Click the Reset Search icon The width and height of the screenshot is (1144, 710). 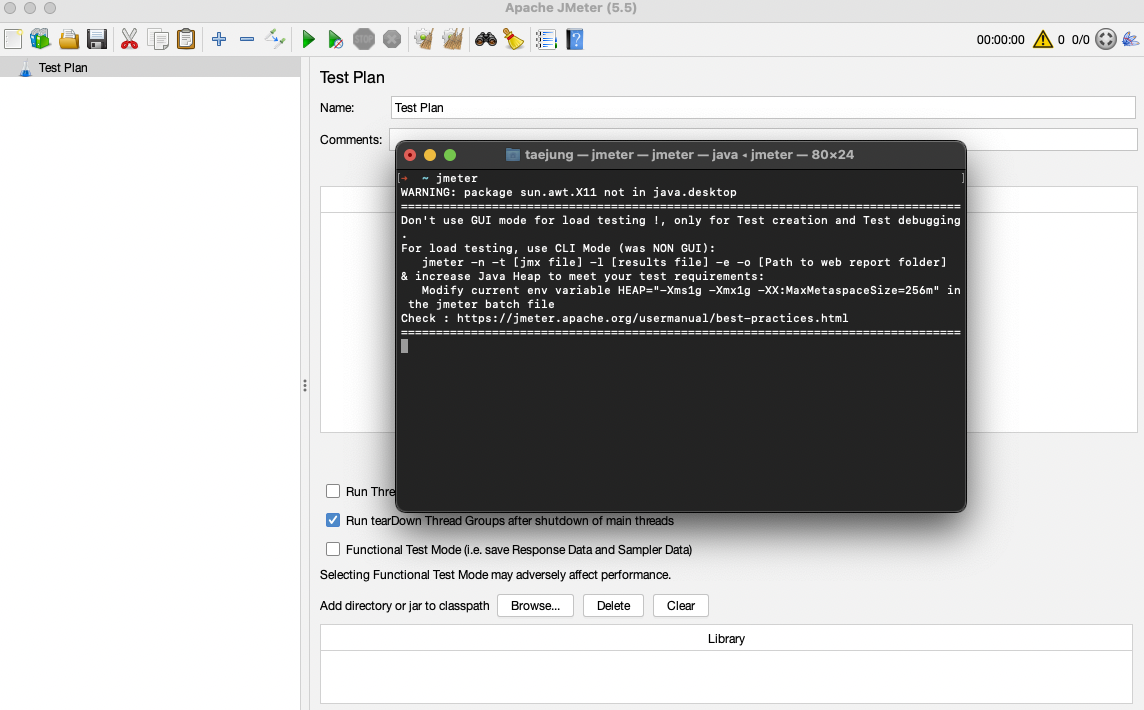coord(514,39)
